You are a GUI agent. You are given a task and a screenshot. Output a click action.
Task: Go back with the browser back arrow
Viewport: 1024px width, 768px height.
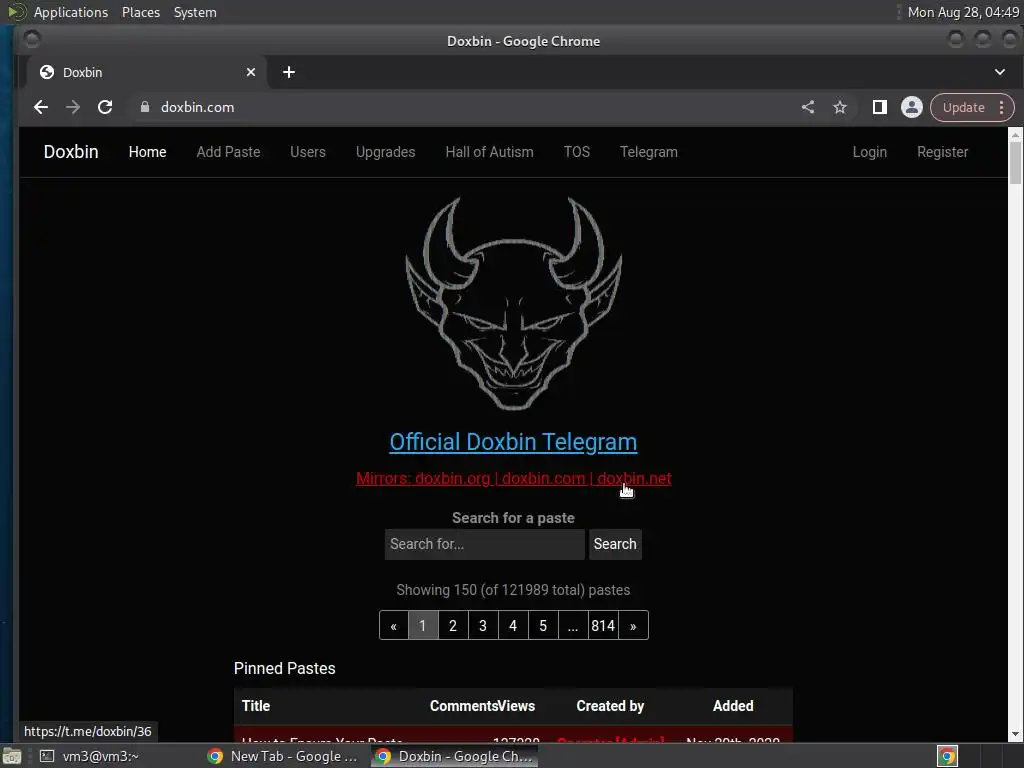tap(40, 107)
